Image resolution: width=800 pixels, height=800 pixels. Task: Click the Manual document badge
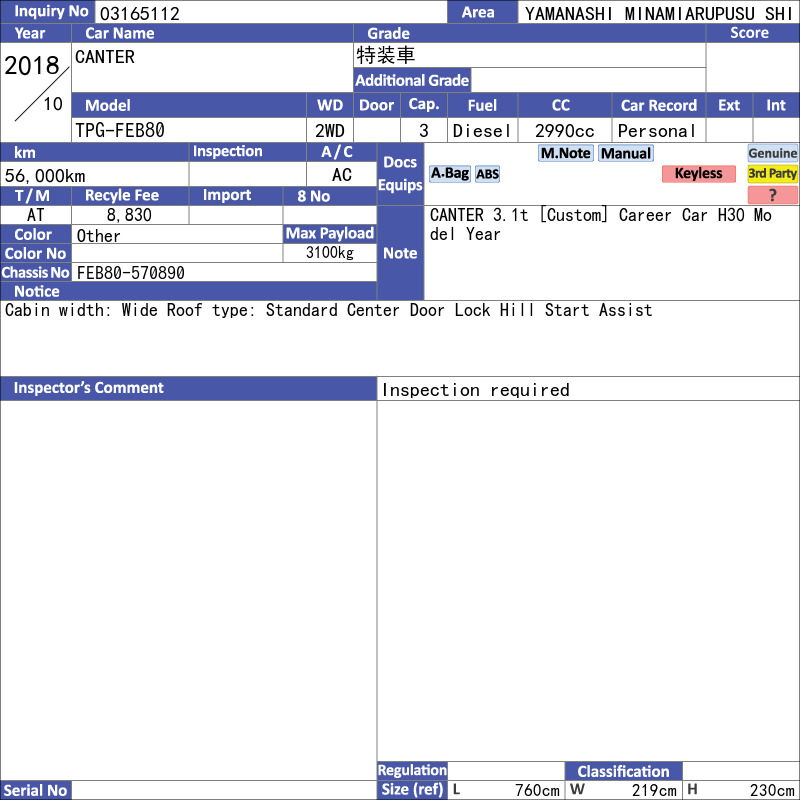[626, 153]
